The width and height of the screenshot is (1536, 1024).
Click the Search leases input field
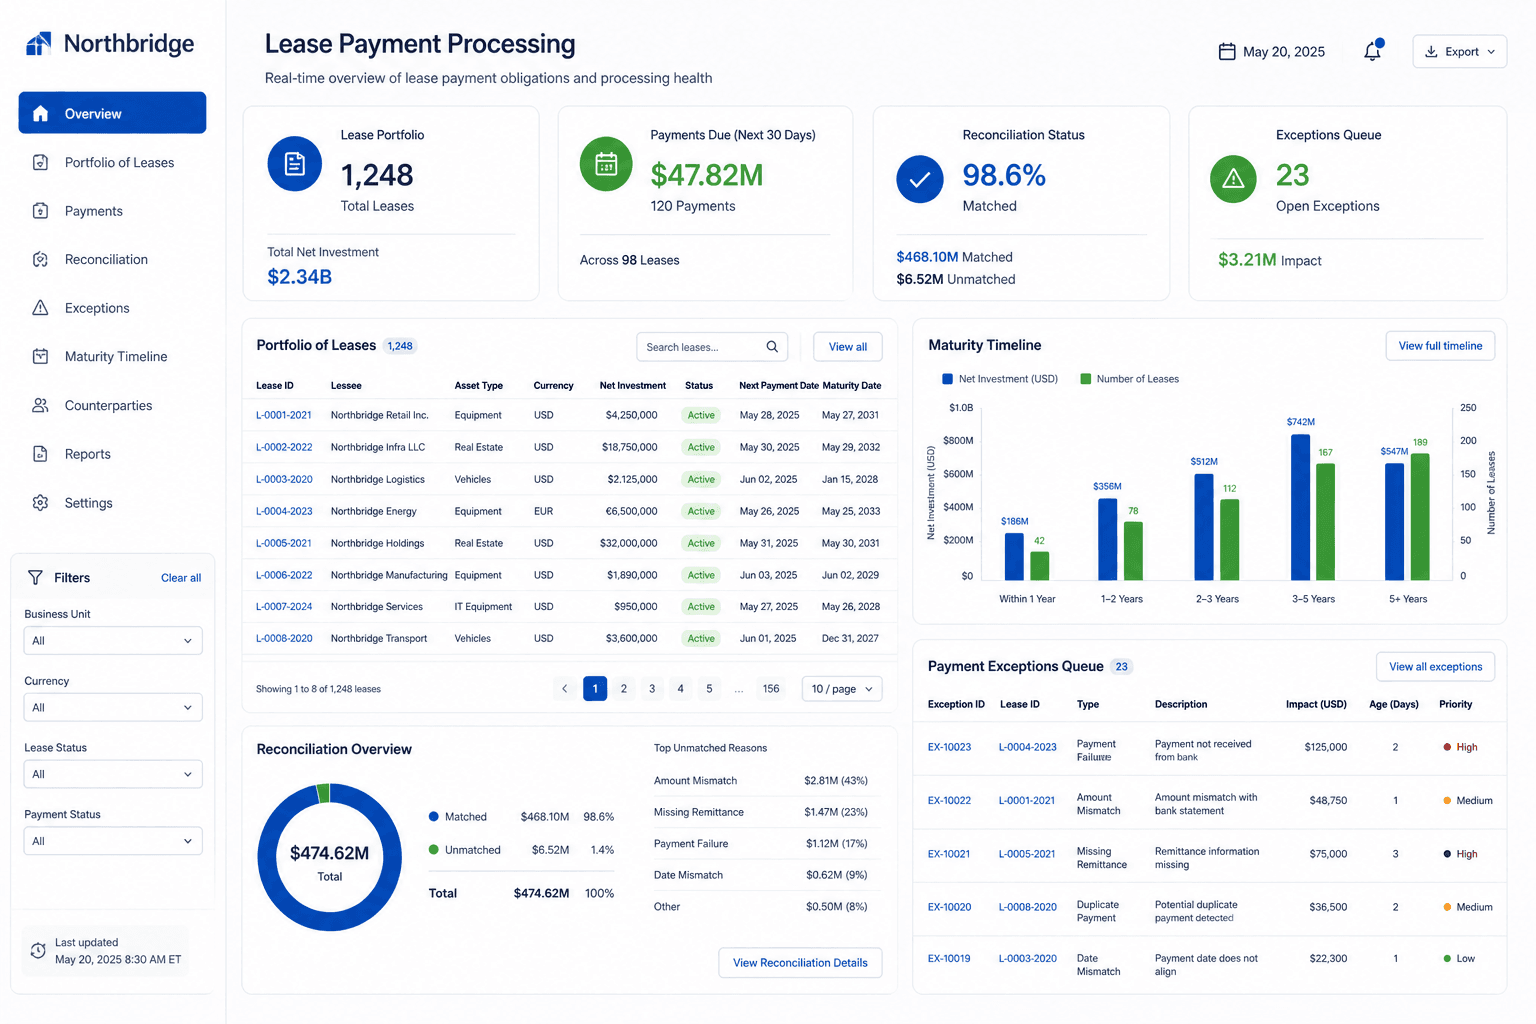point(712,347)
